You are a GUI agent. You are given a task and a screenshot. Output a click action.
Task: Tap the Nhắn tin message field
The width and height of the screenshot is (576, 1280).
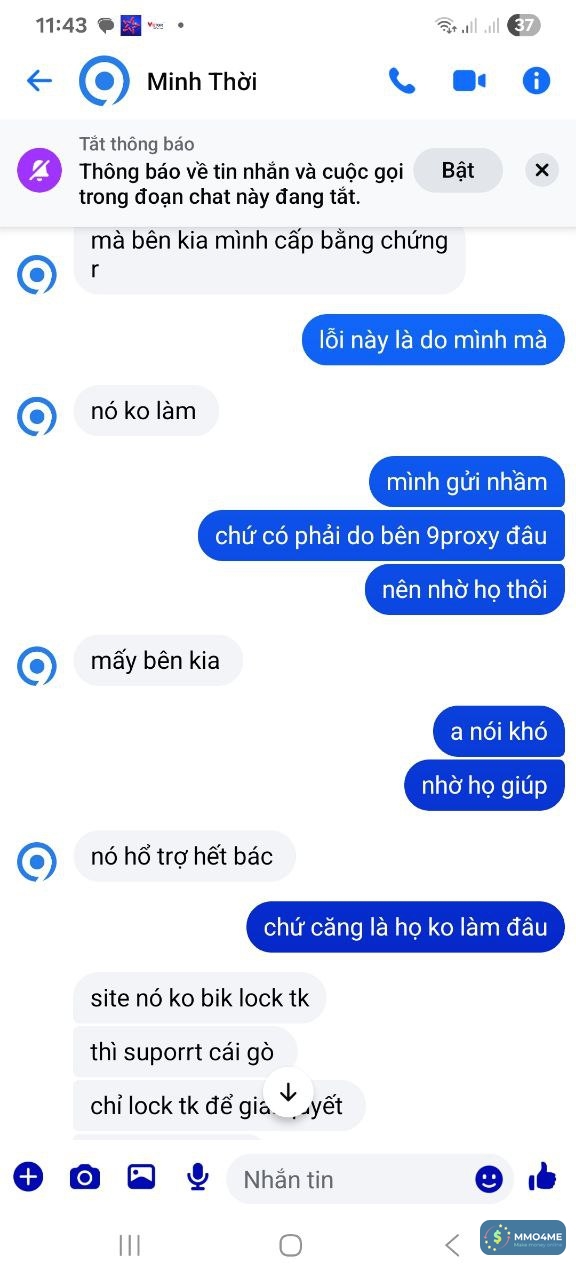click(355, 1179)
